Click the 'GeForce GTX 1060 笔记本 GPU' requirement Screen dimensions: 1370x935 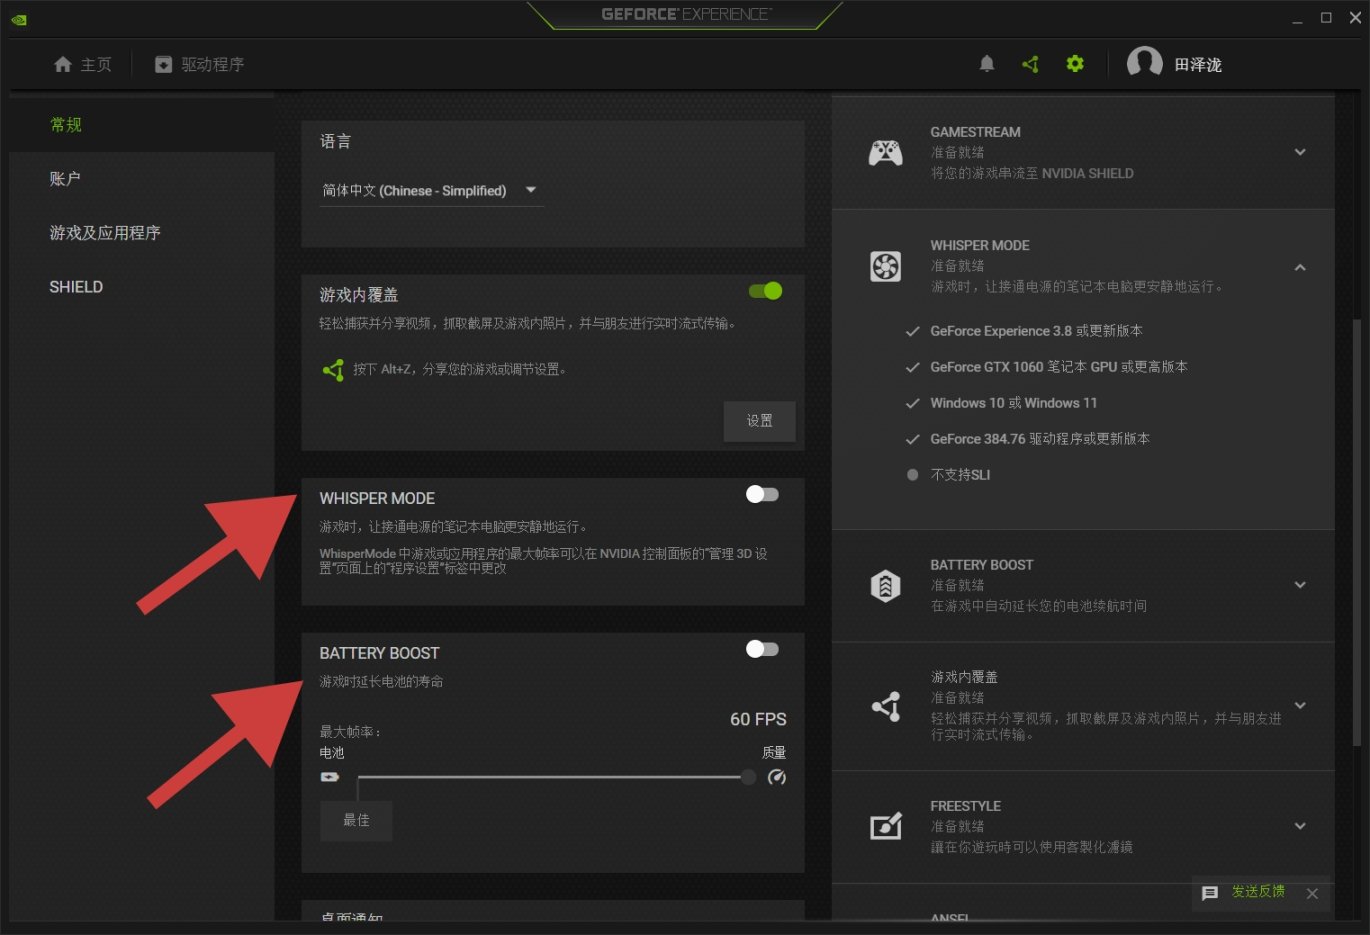tap(1059, 367)
